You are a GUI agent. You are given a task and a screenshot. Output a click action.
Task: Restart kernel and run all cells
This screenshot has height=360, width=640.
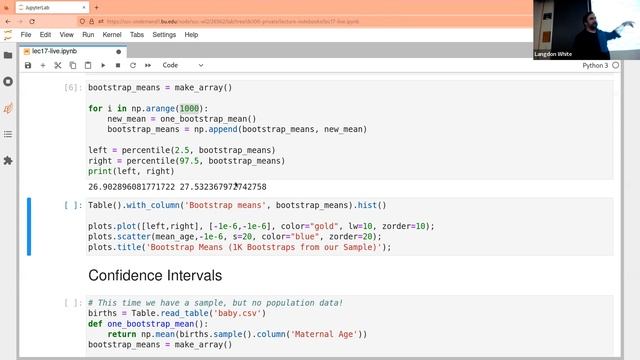(148, 65)
